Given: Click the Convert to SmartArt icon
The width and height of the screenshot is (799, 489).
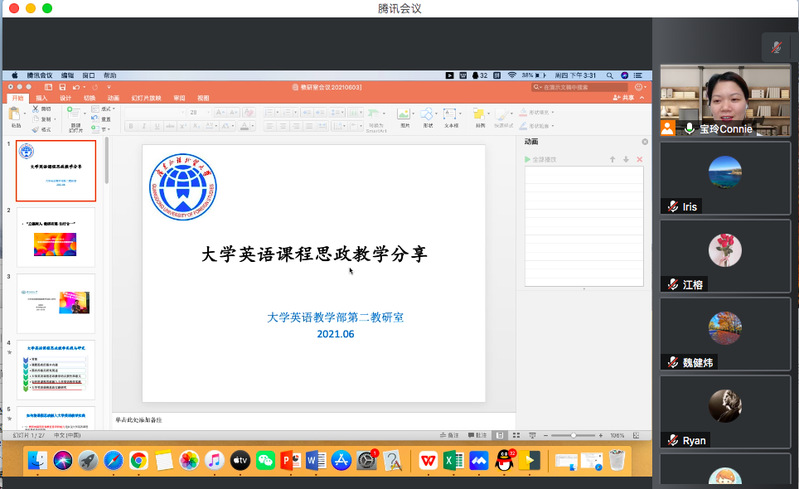Looking at the screenshot, I should coord(374,114).
